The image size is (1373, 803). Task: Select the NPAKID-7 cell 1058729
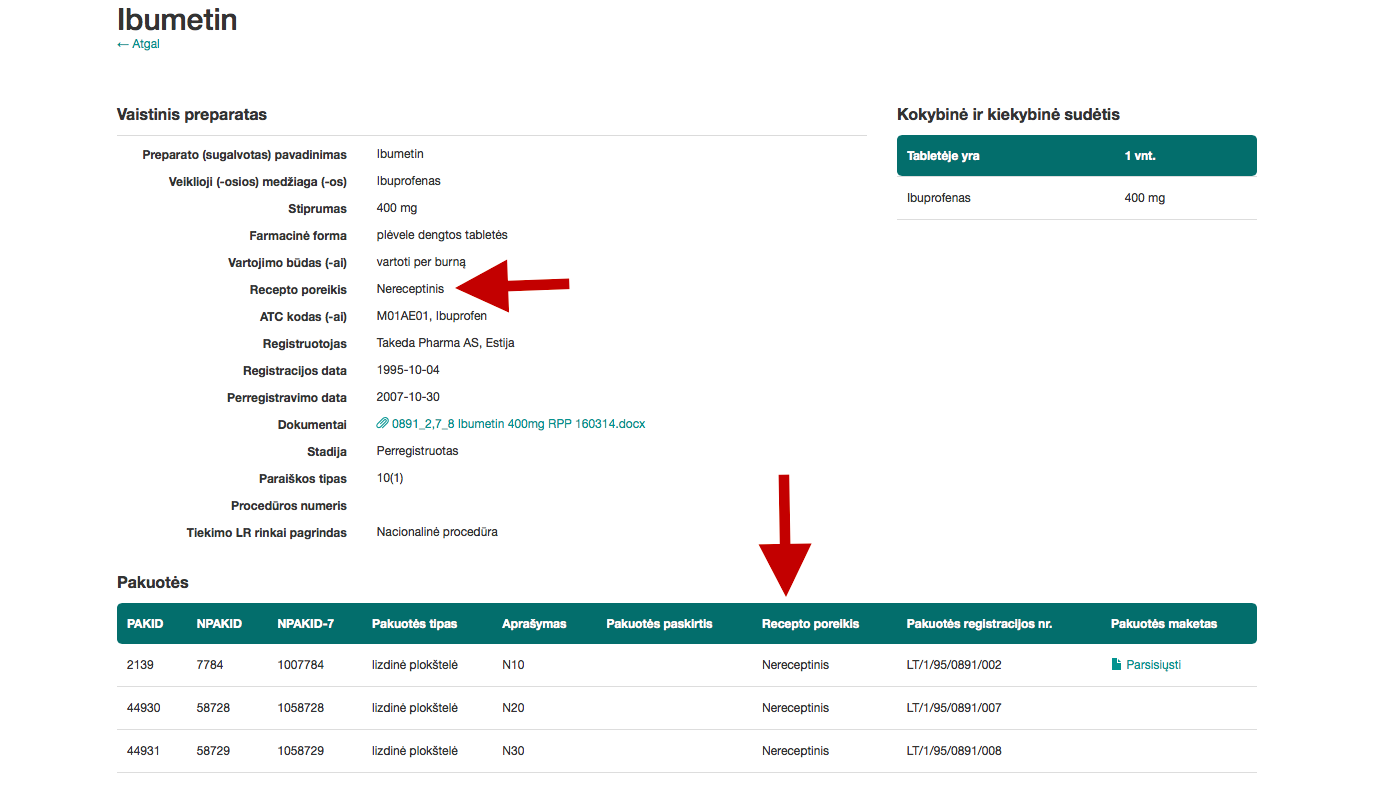[301, 751]
